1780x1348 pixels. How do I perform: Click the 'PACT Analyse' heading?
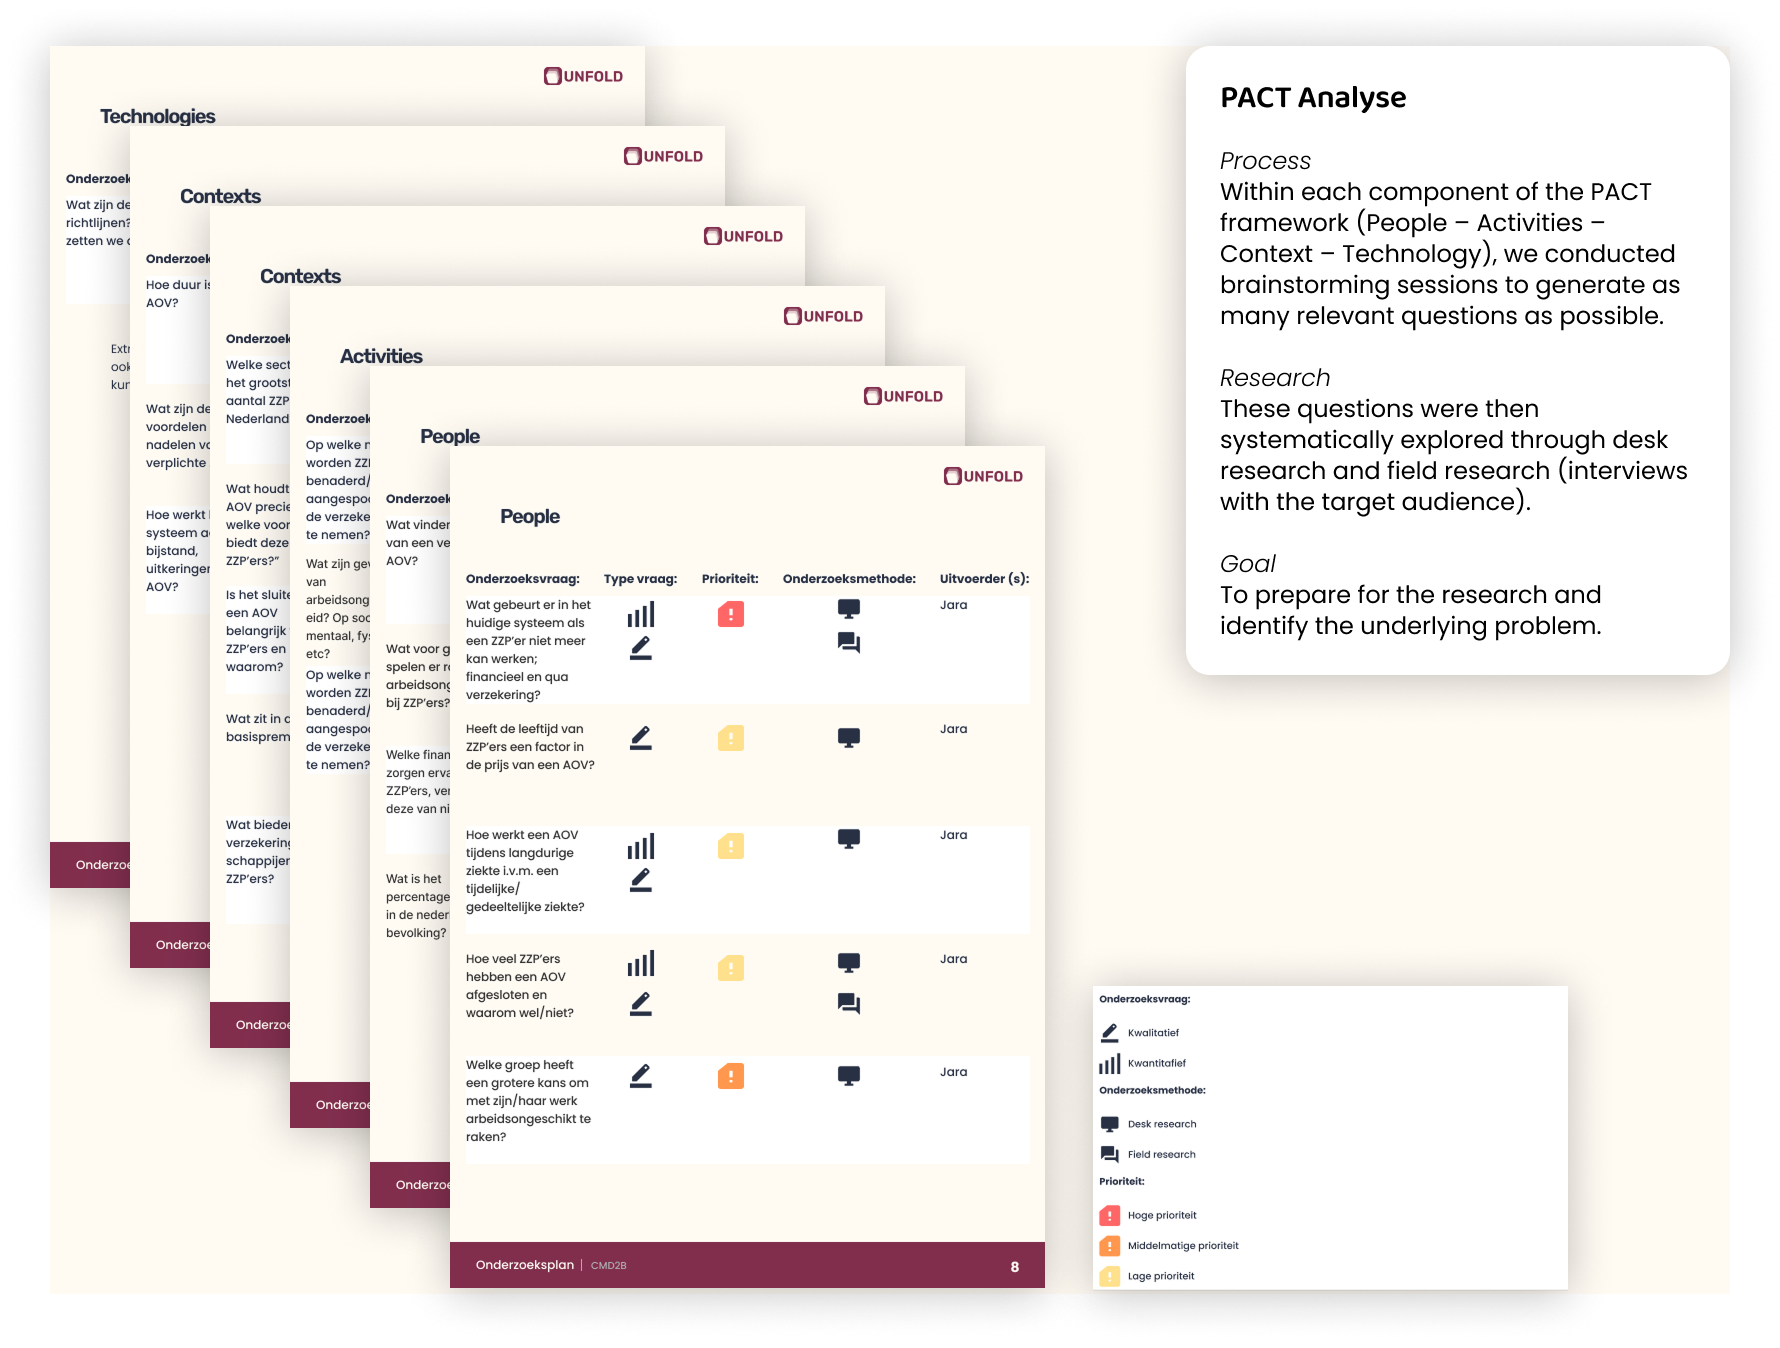pos(1313,97)
